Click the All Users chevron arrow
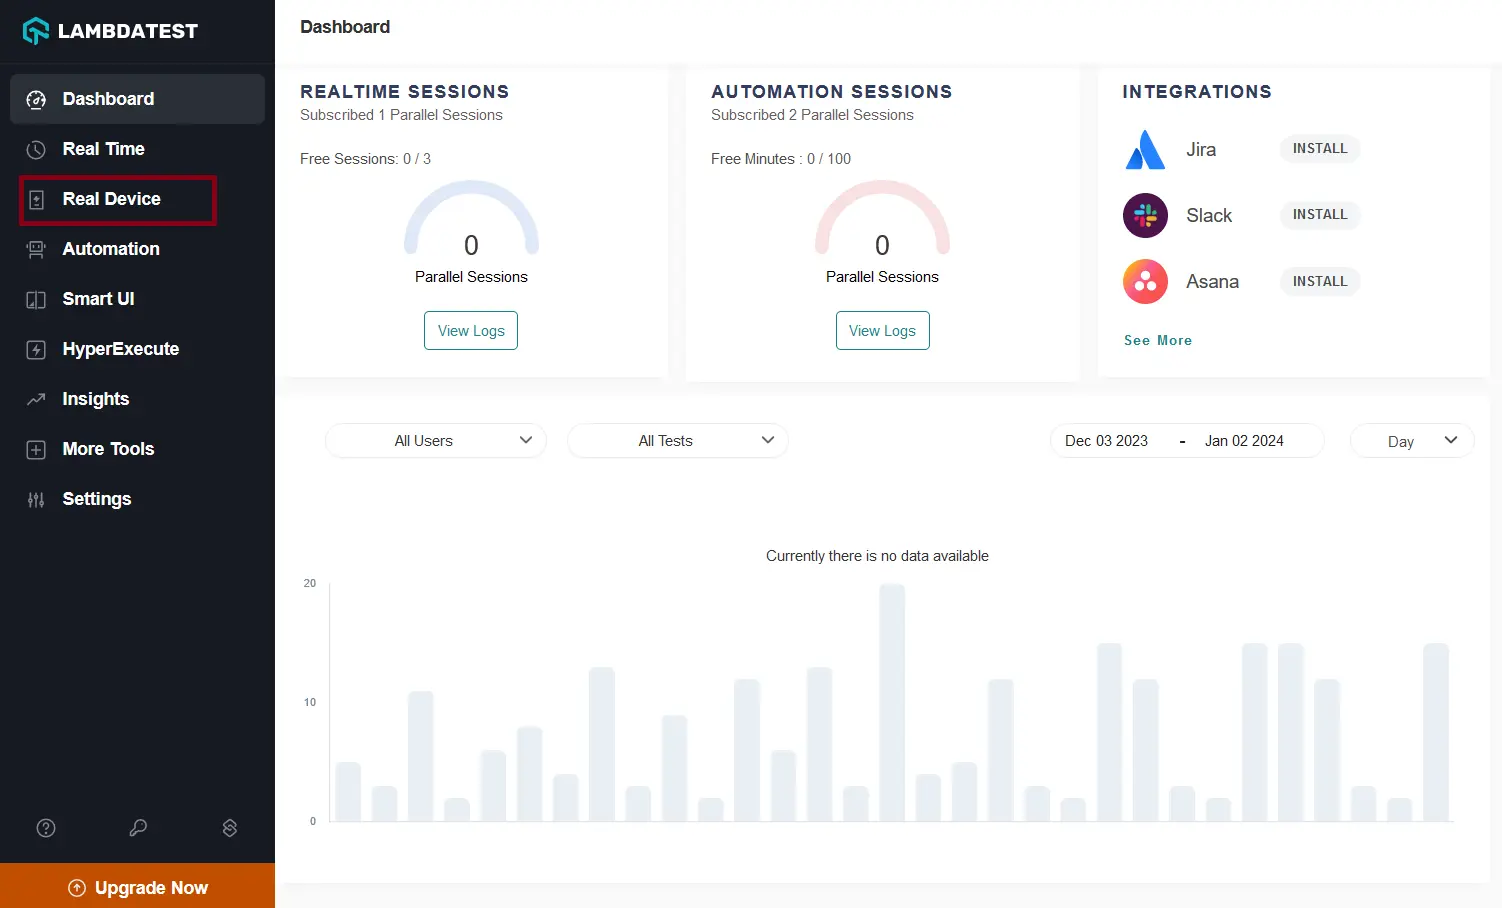This screenshot has width=1502, height=908. pos(526,440)
